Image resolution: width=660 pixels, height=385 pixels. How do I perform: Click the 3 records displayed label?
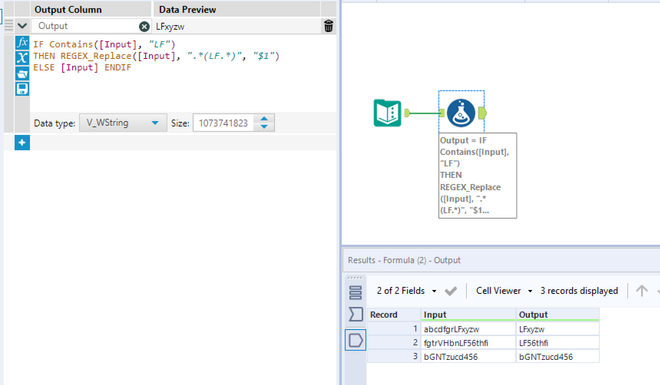(x=579, y=291)
